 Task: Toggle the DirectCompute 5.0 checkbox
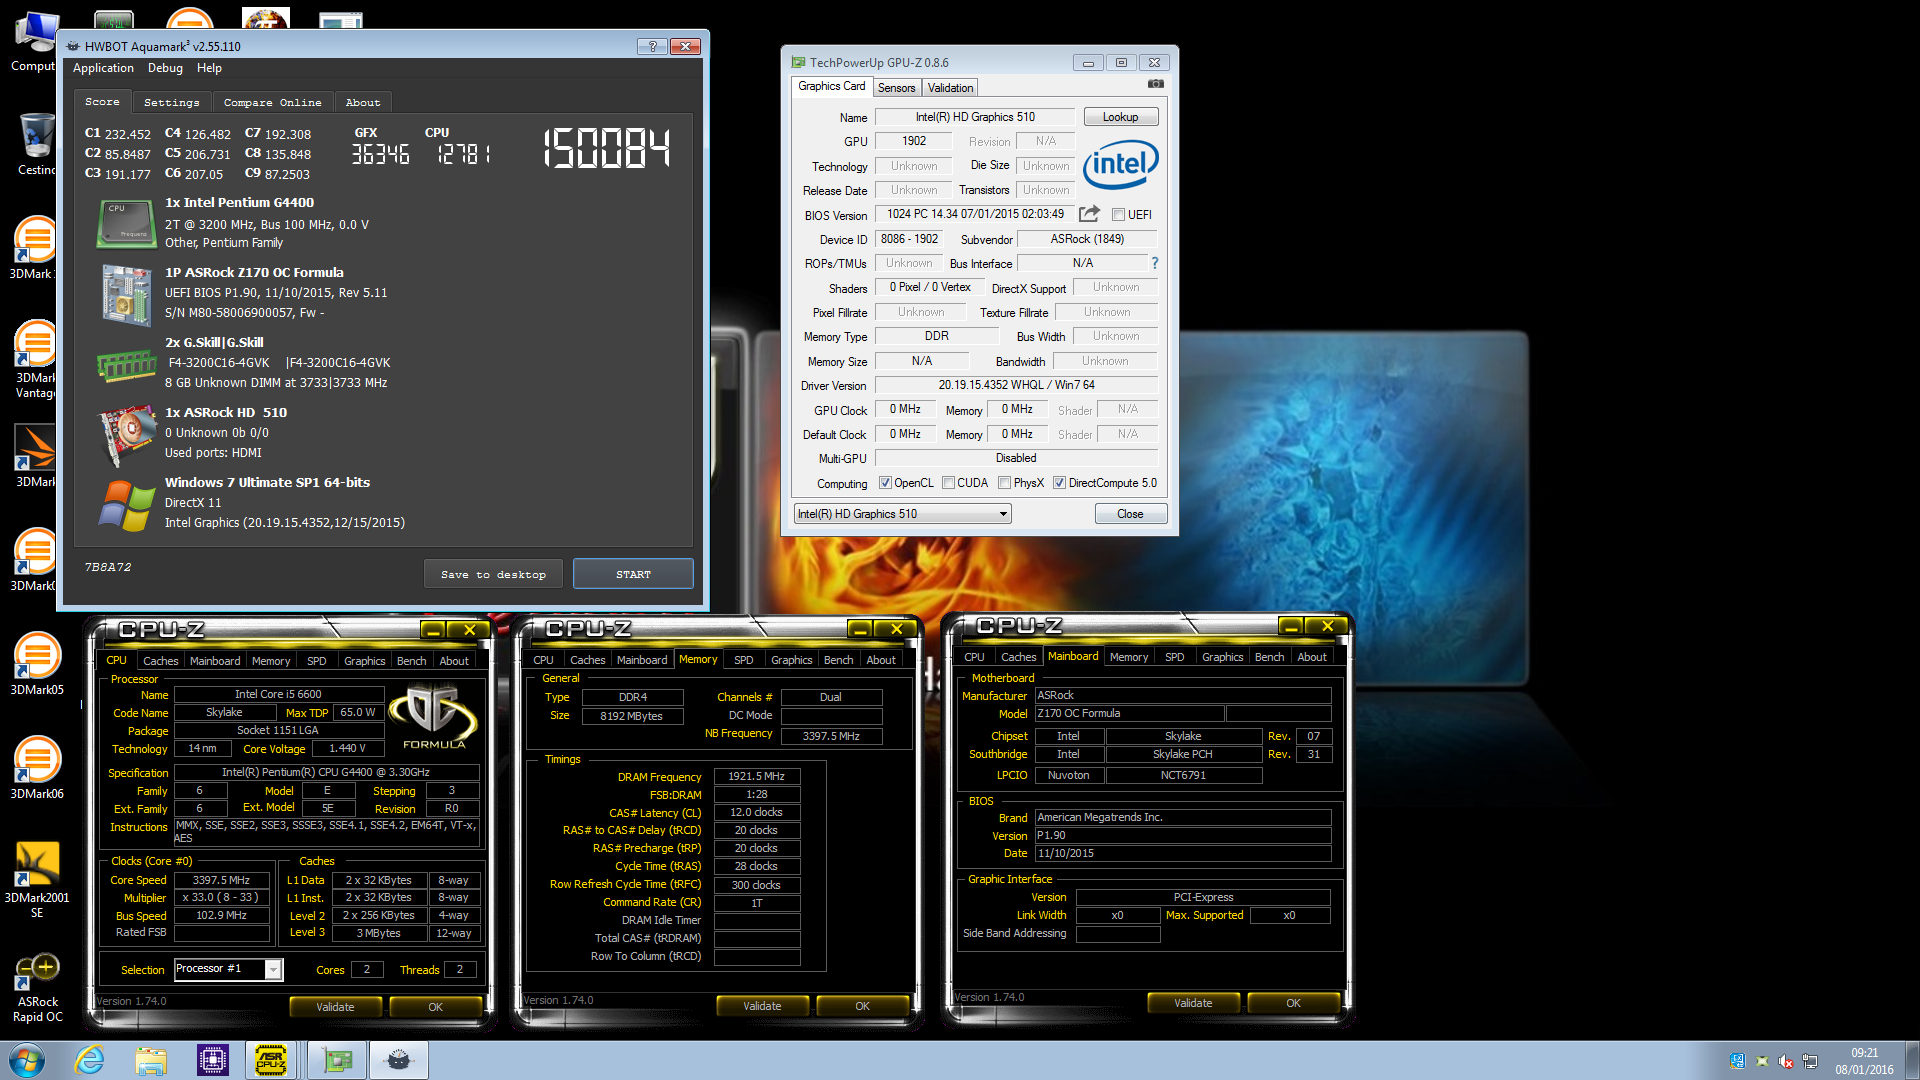point(1059,483)
